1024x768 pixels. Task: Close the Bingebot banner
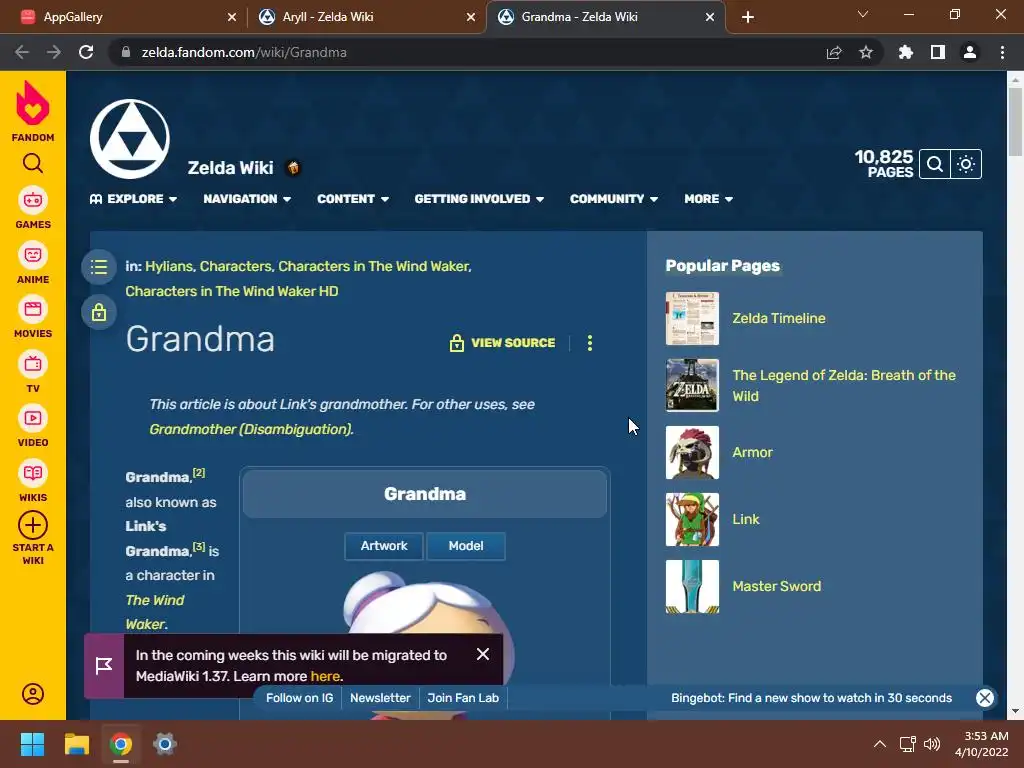(985, 697)
